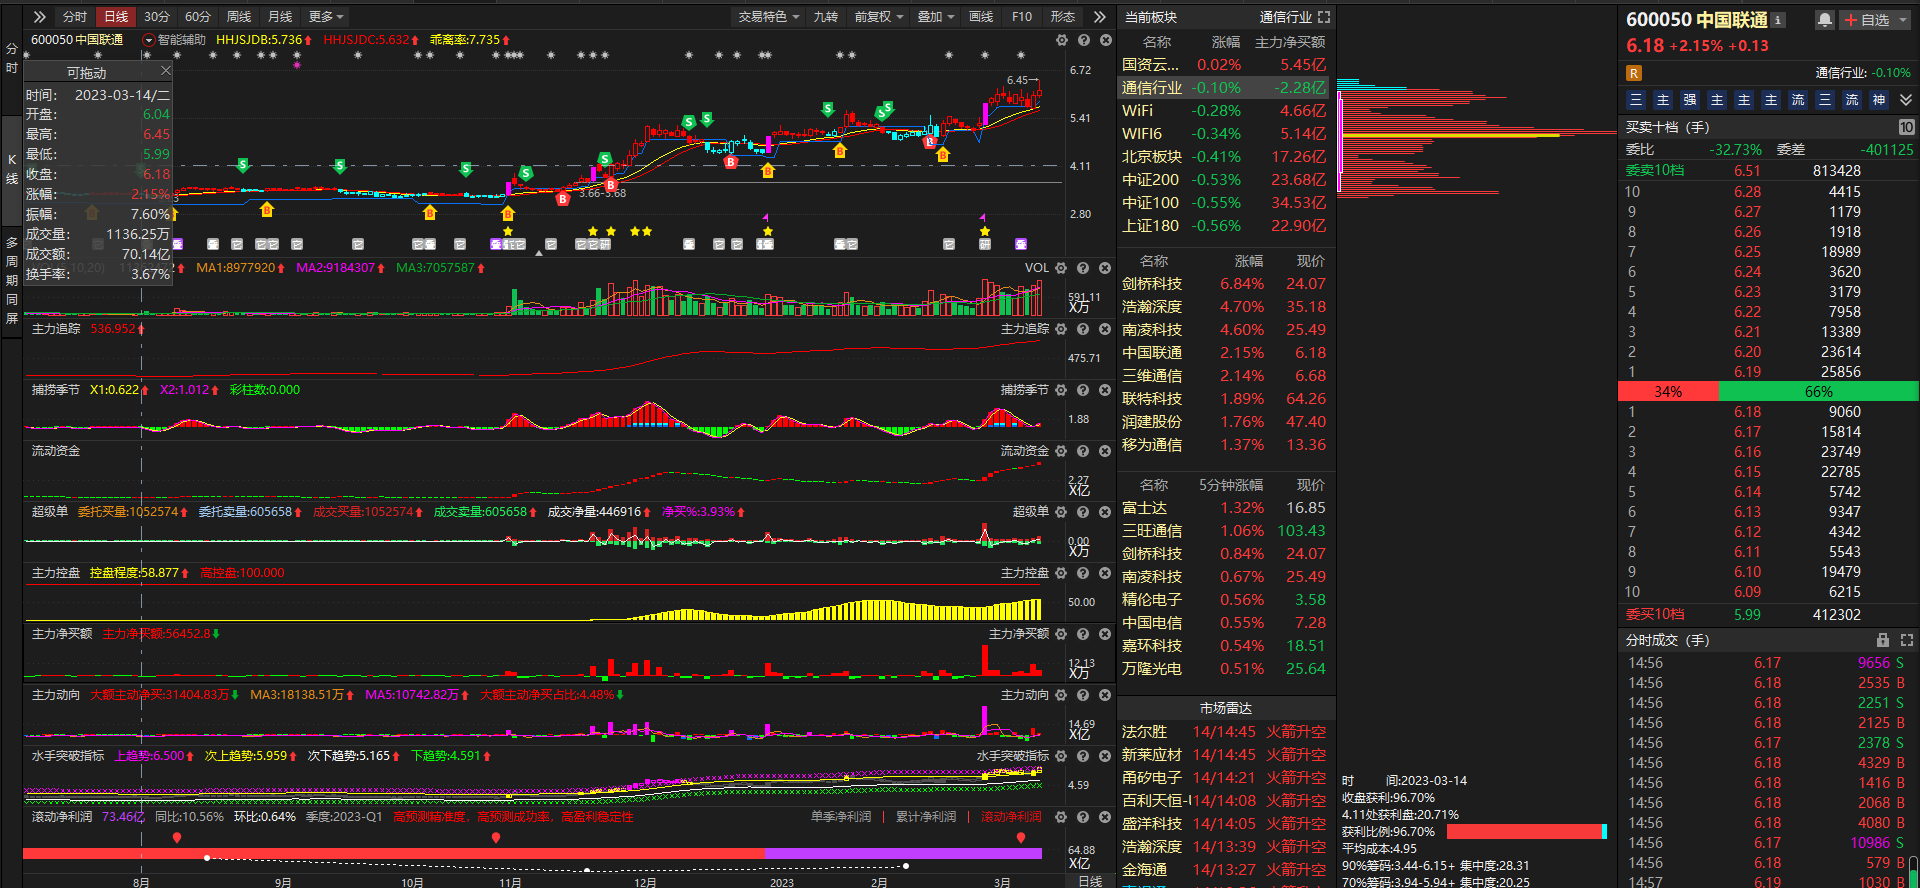The image size is (1920, 888).
Task: Open the 更多 periods dropdown
Action: point(326,17)
